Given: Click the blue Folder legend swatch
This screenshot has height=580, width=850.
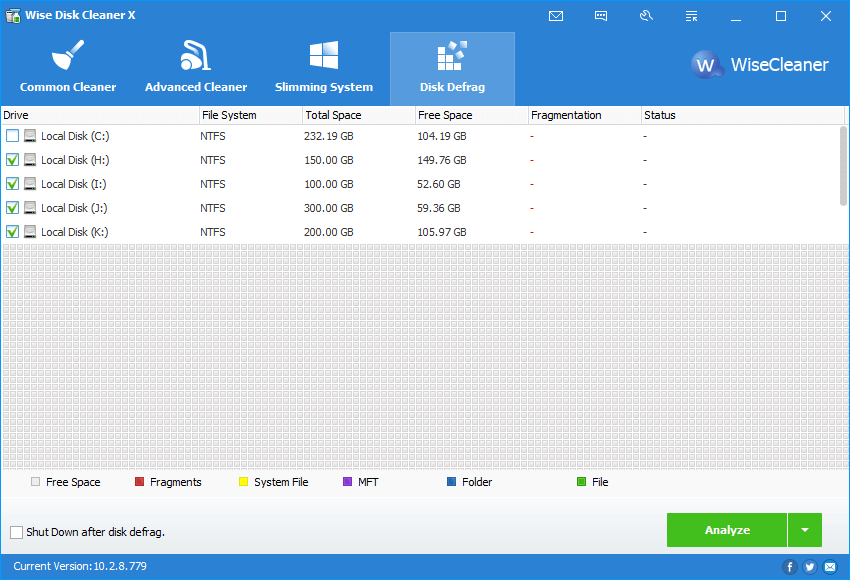Looking at the screenshot, I should [452, 481].
